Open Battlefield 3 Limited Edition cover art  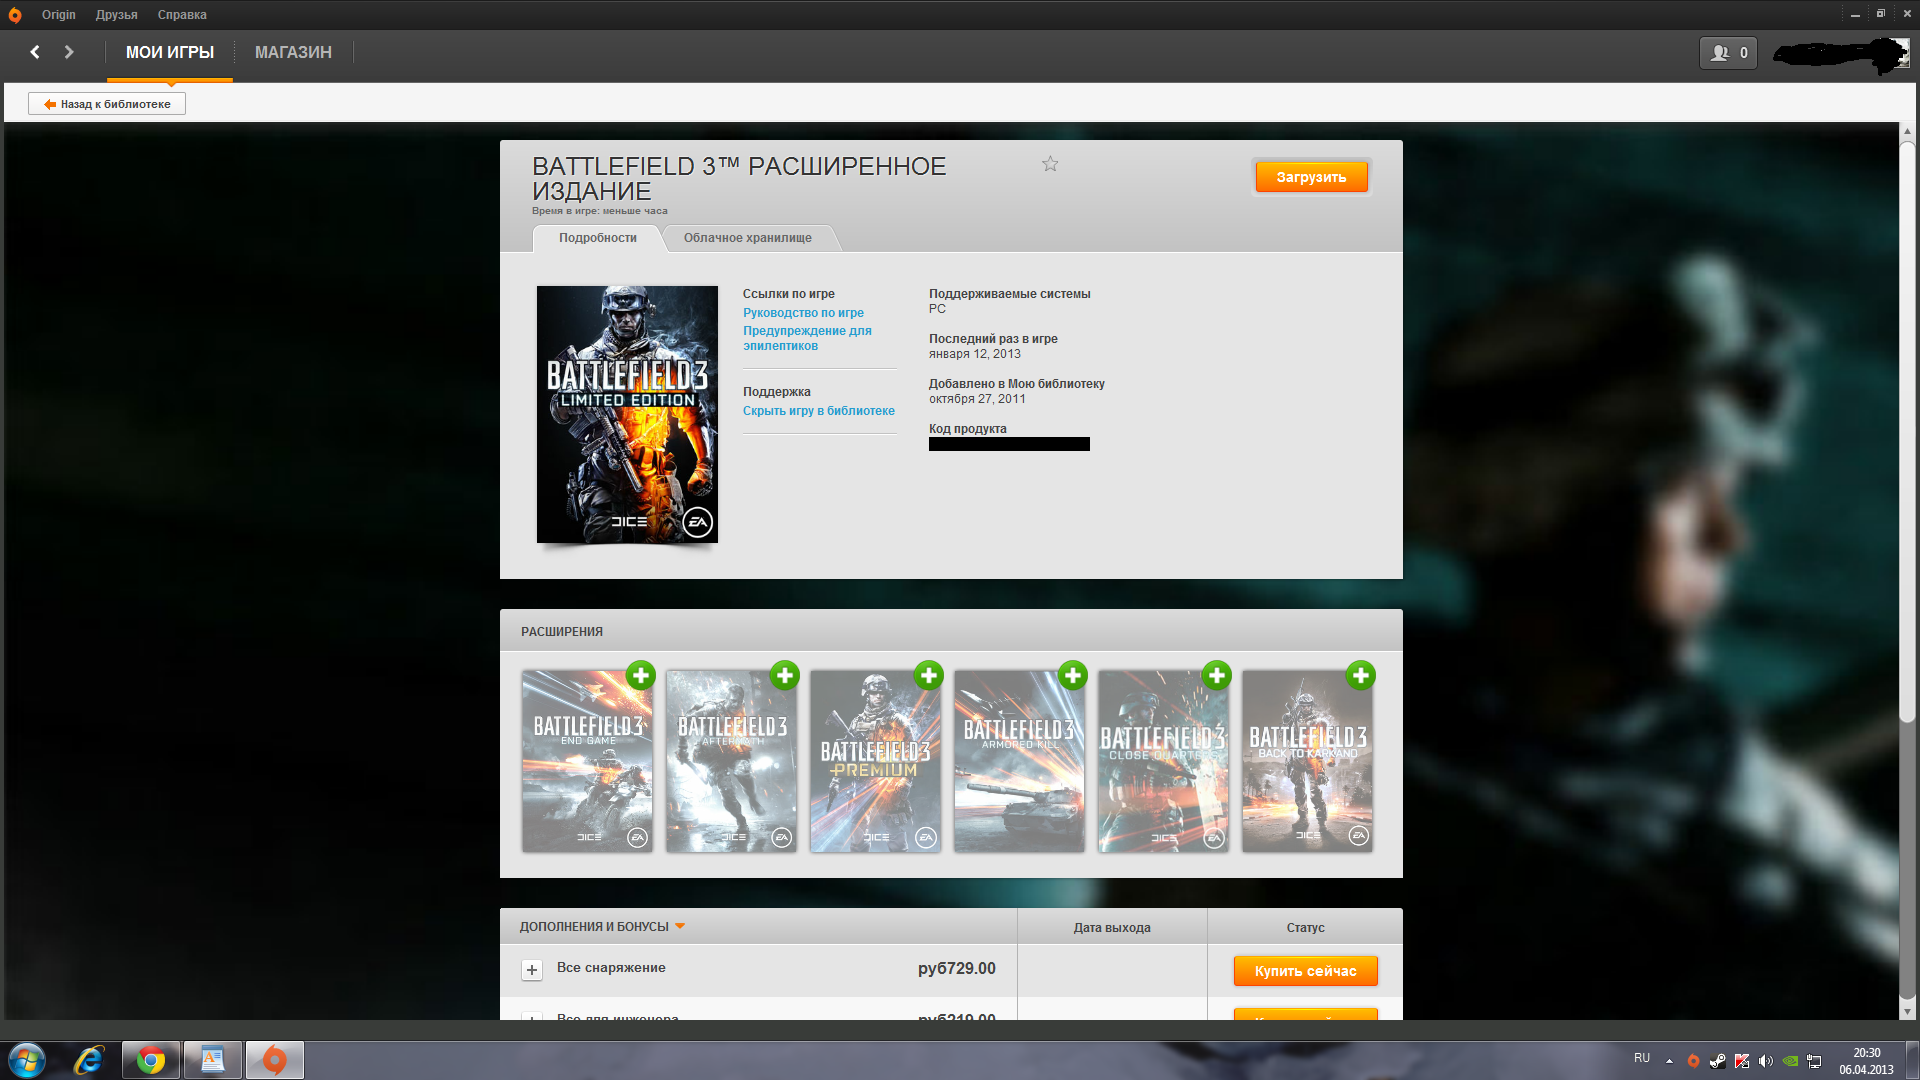point(627,415)
